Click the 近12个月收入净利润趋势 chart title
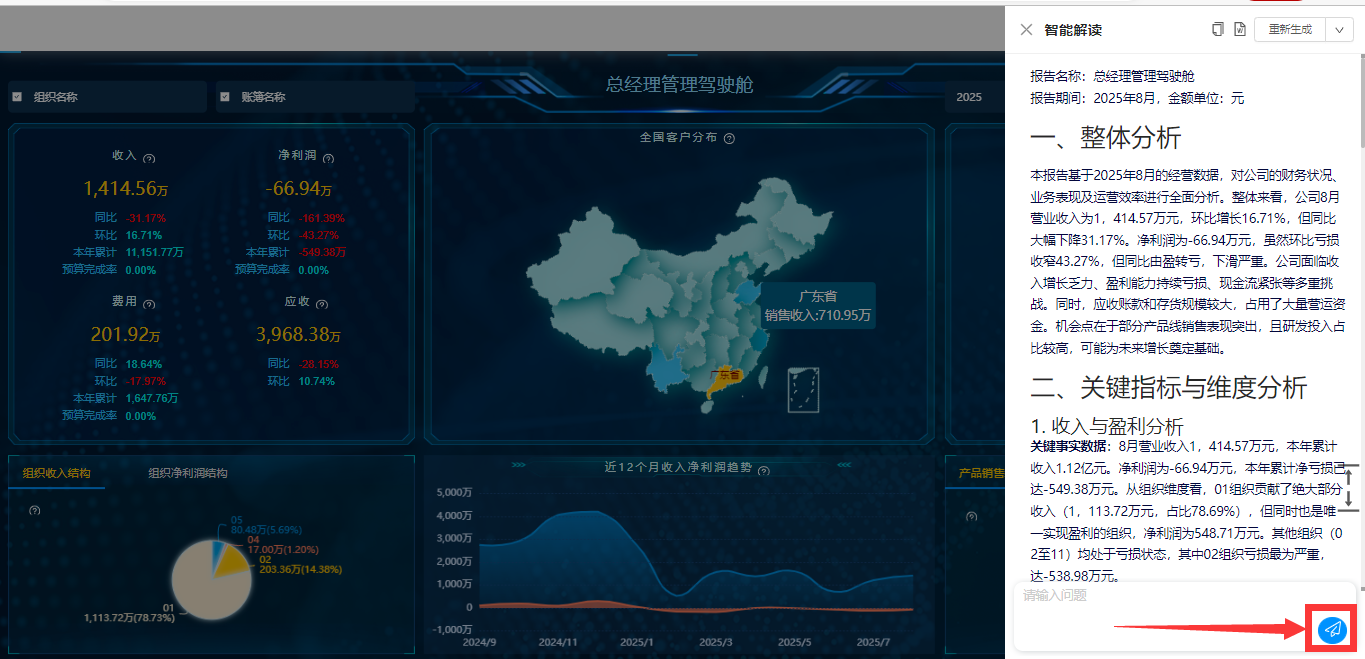The width and height of the screenshot is (1365, 659). pyautogui.click(x=679, y=467)
